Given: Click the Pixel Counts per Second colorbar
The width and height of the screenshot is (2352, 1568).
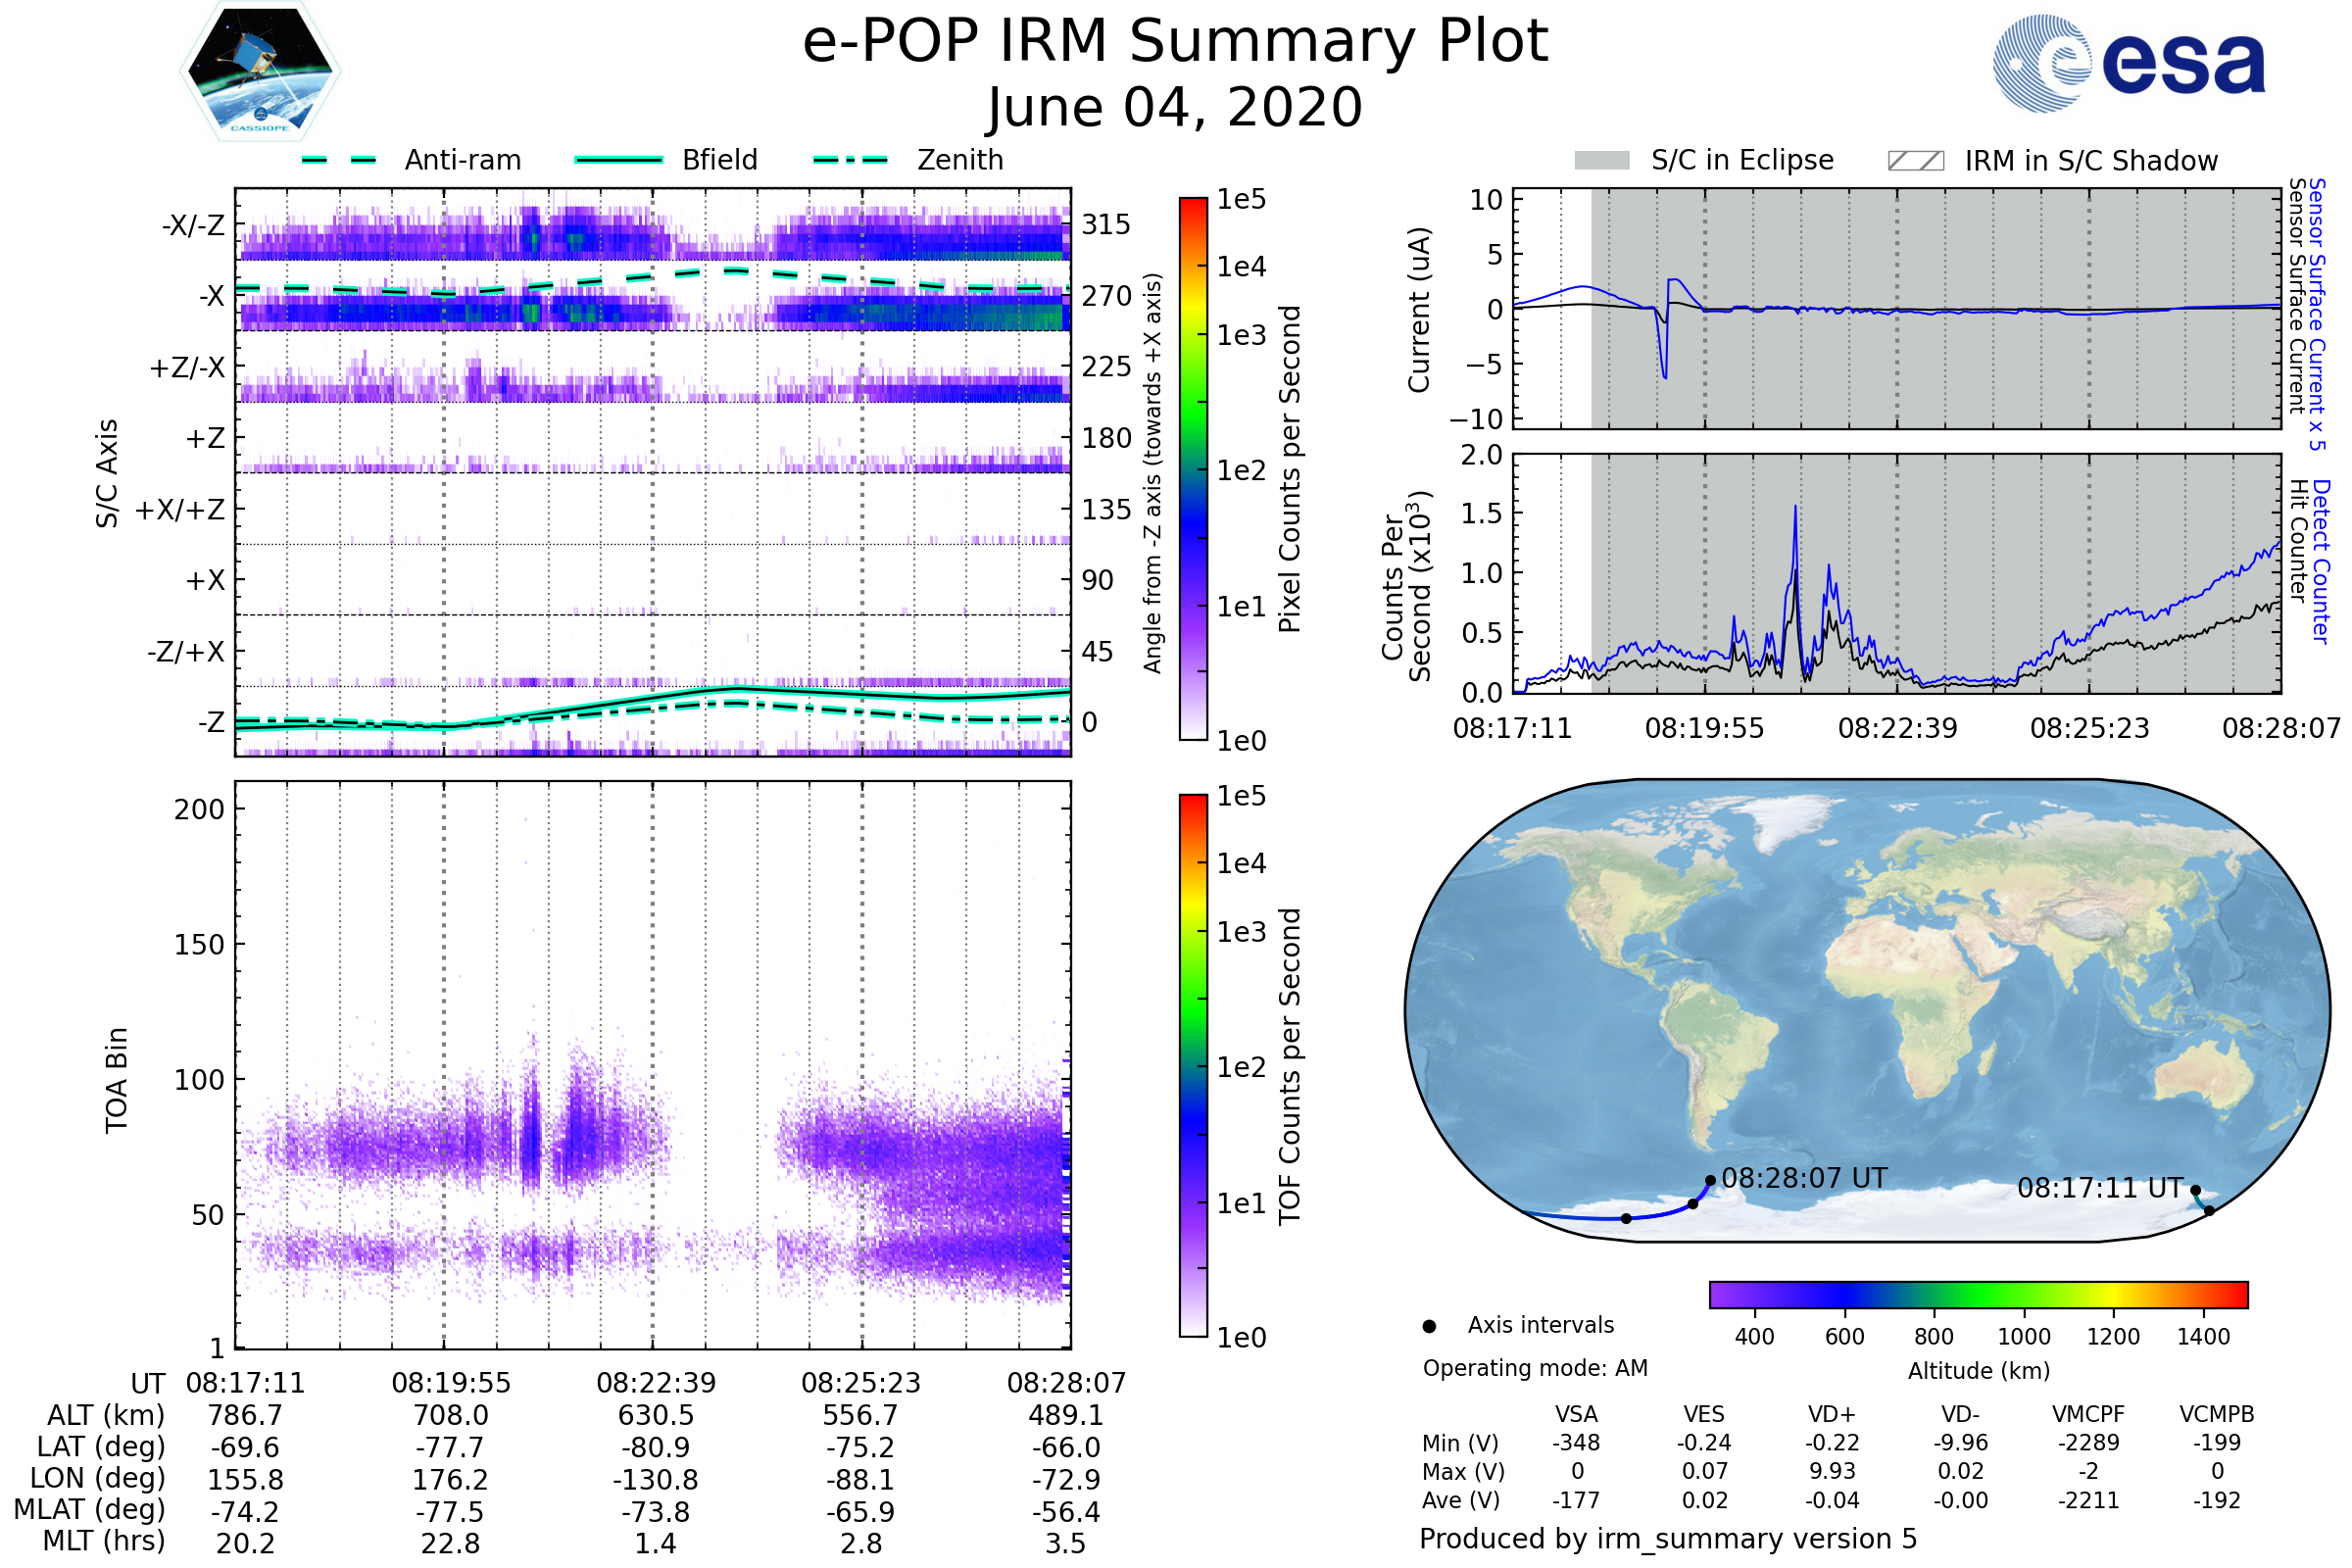Looking at the screenshot, I should [1194, 470].
